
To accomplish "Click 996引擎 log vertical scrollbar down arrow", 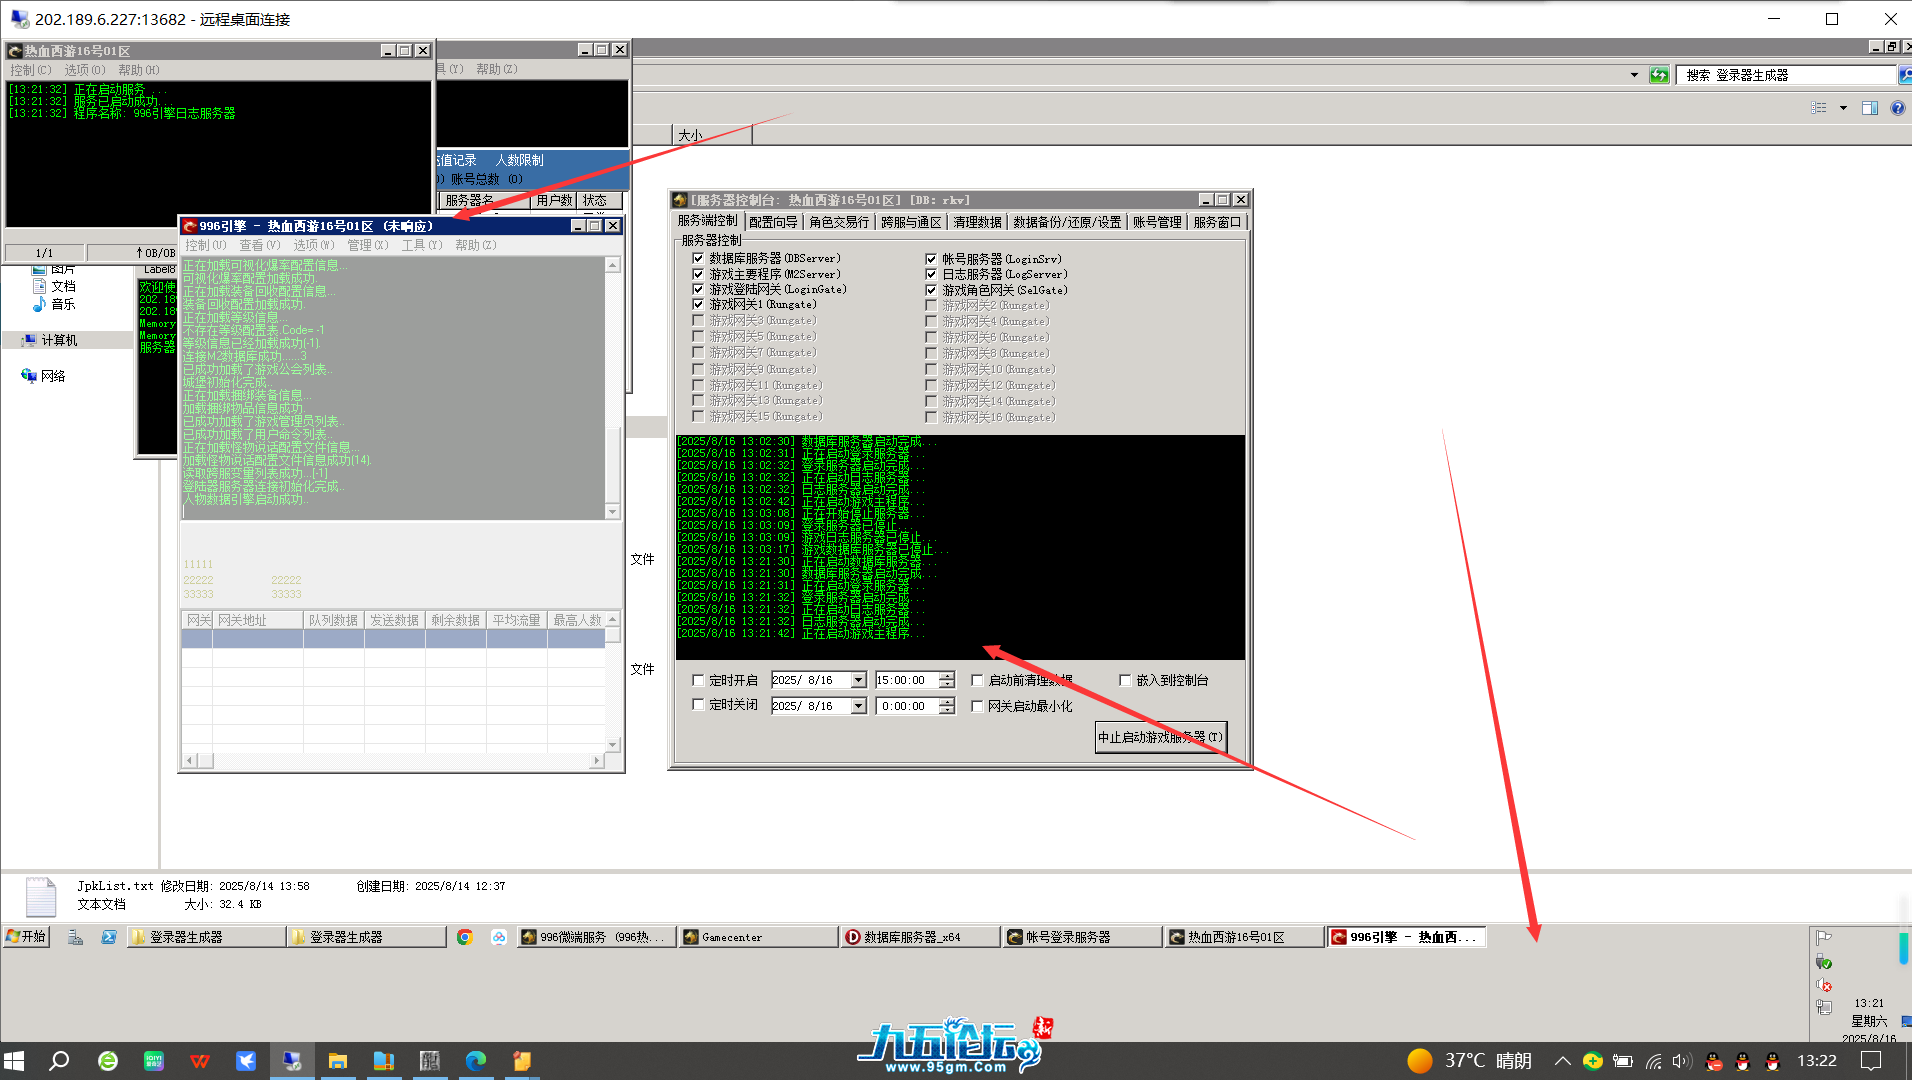I will tap(613, 512).
